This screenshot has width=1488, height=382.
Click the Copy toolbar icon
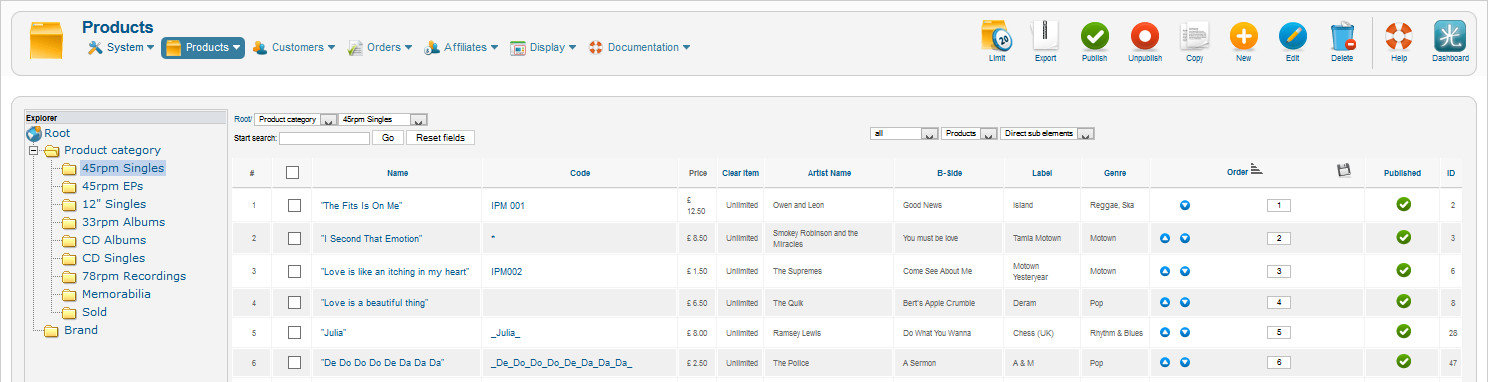1194,37
